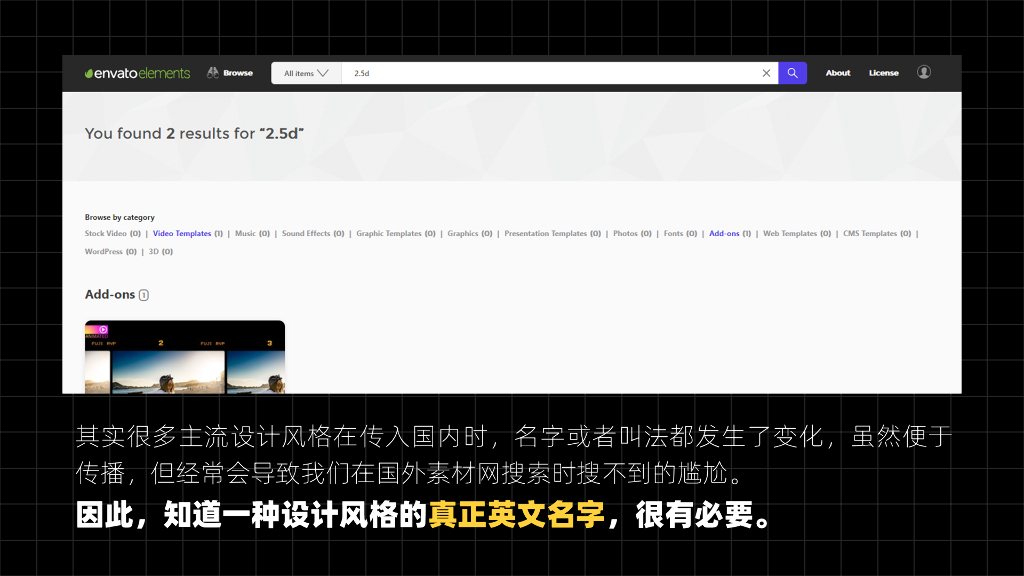
Task: Select the About menu item
Action: [838, 73]
